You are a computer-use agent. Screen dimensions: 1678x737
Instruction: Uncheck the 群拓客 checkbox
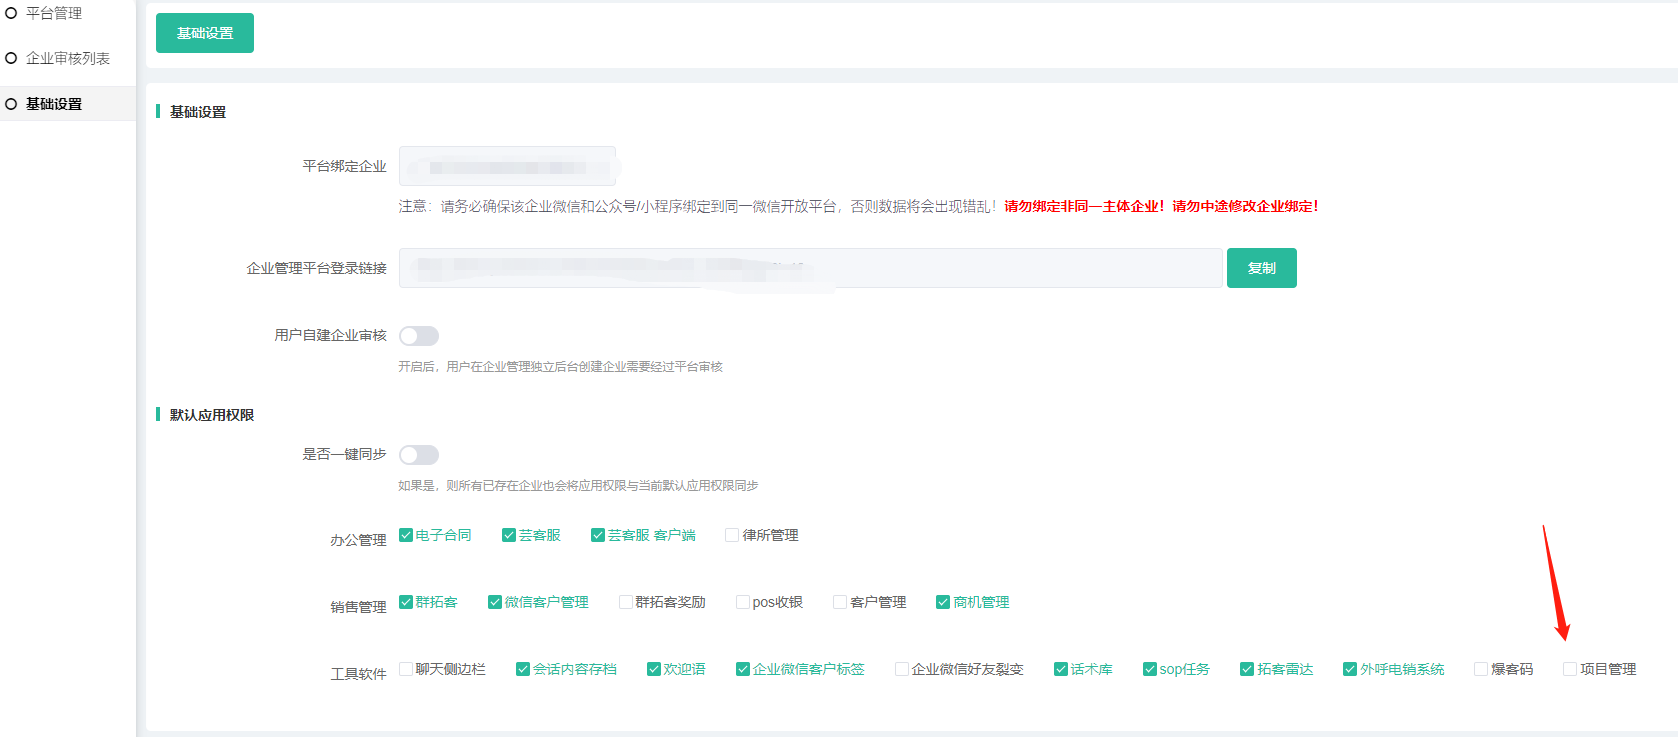pos(406,602)
